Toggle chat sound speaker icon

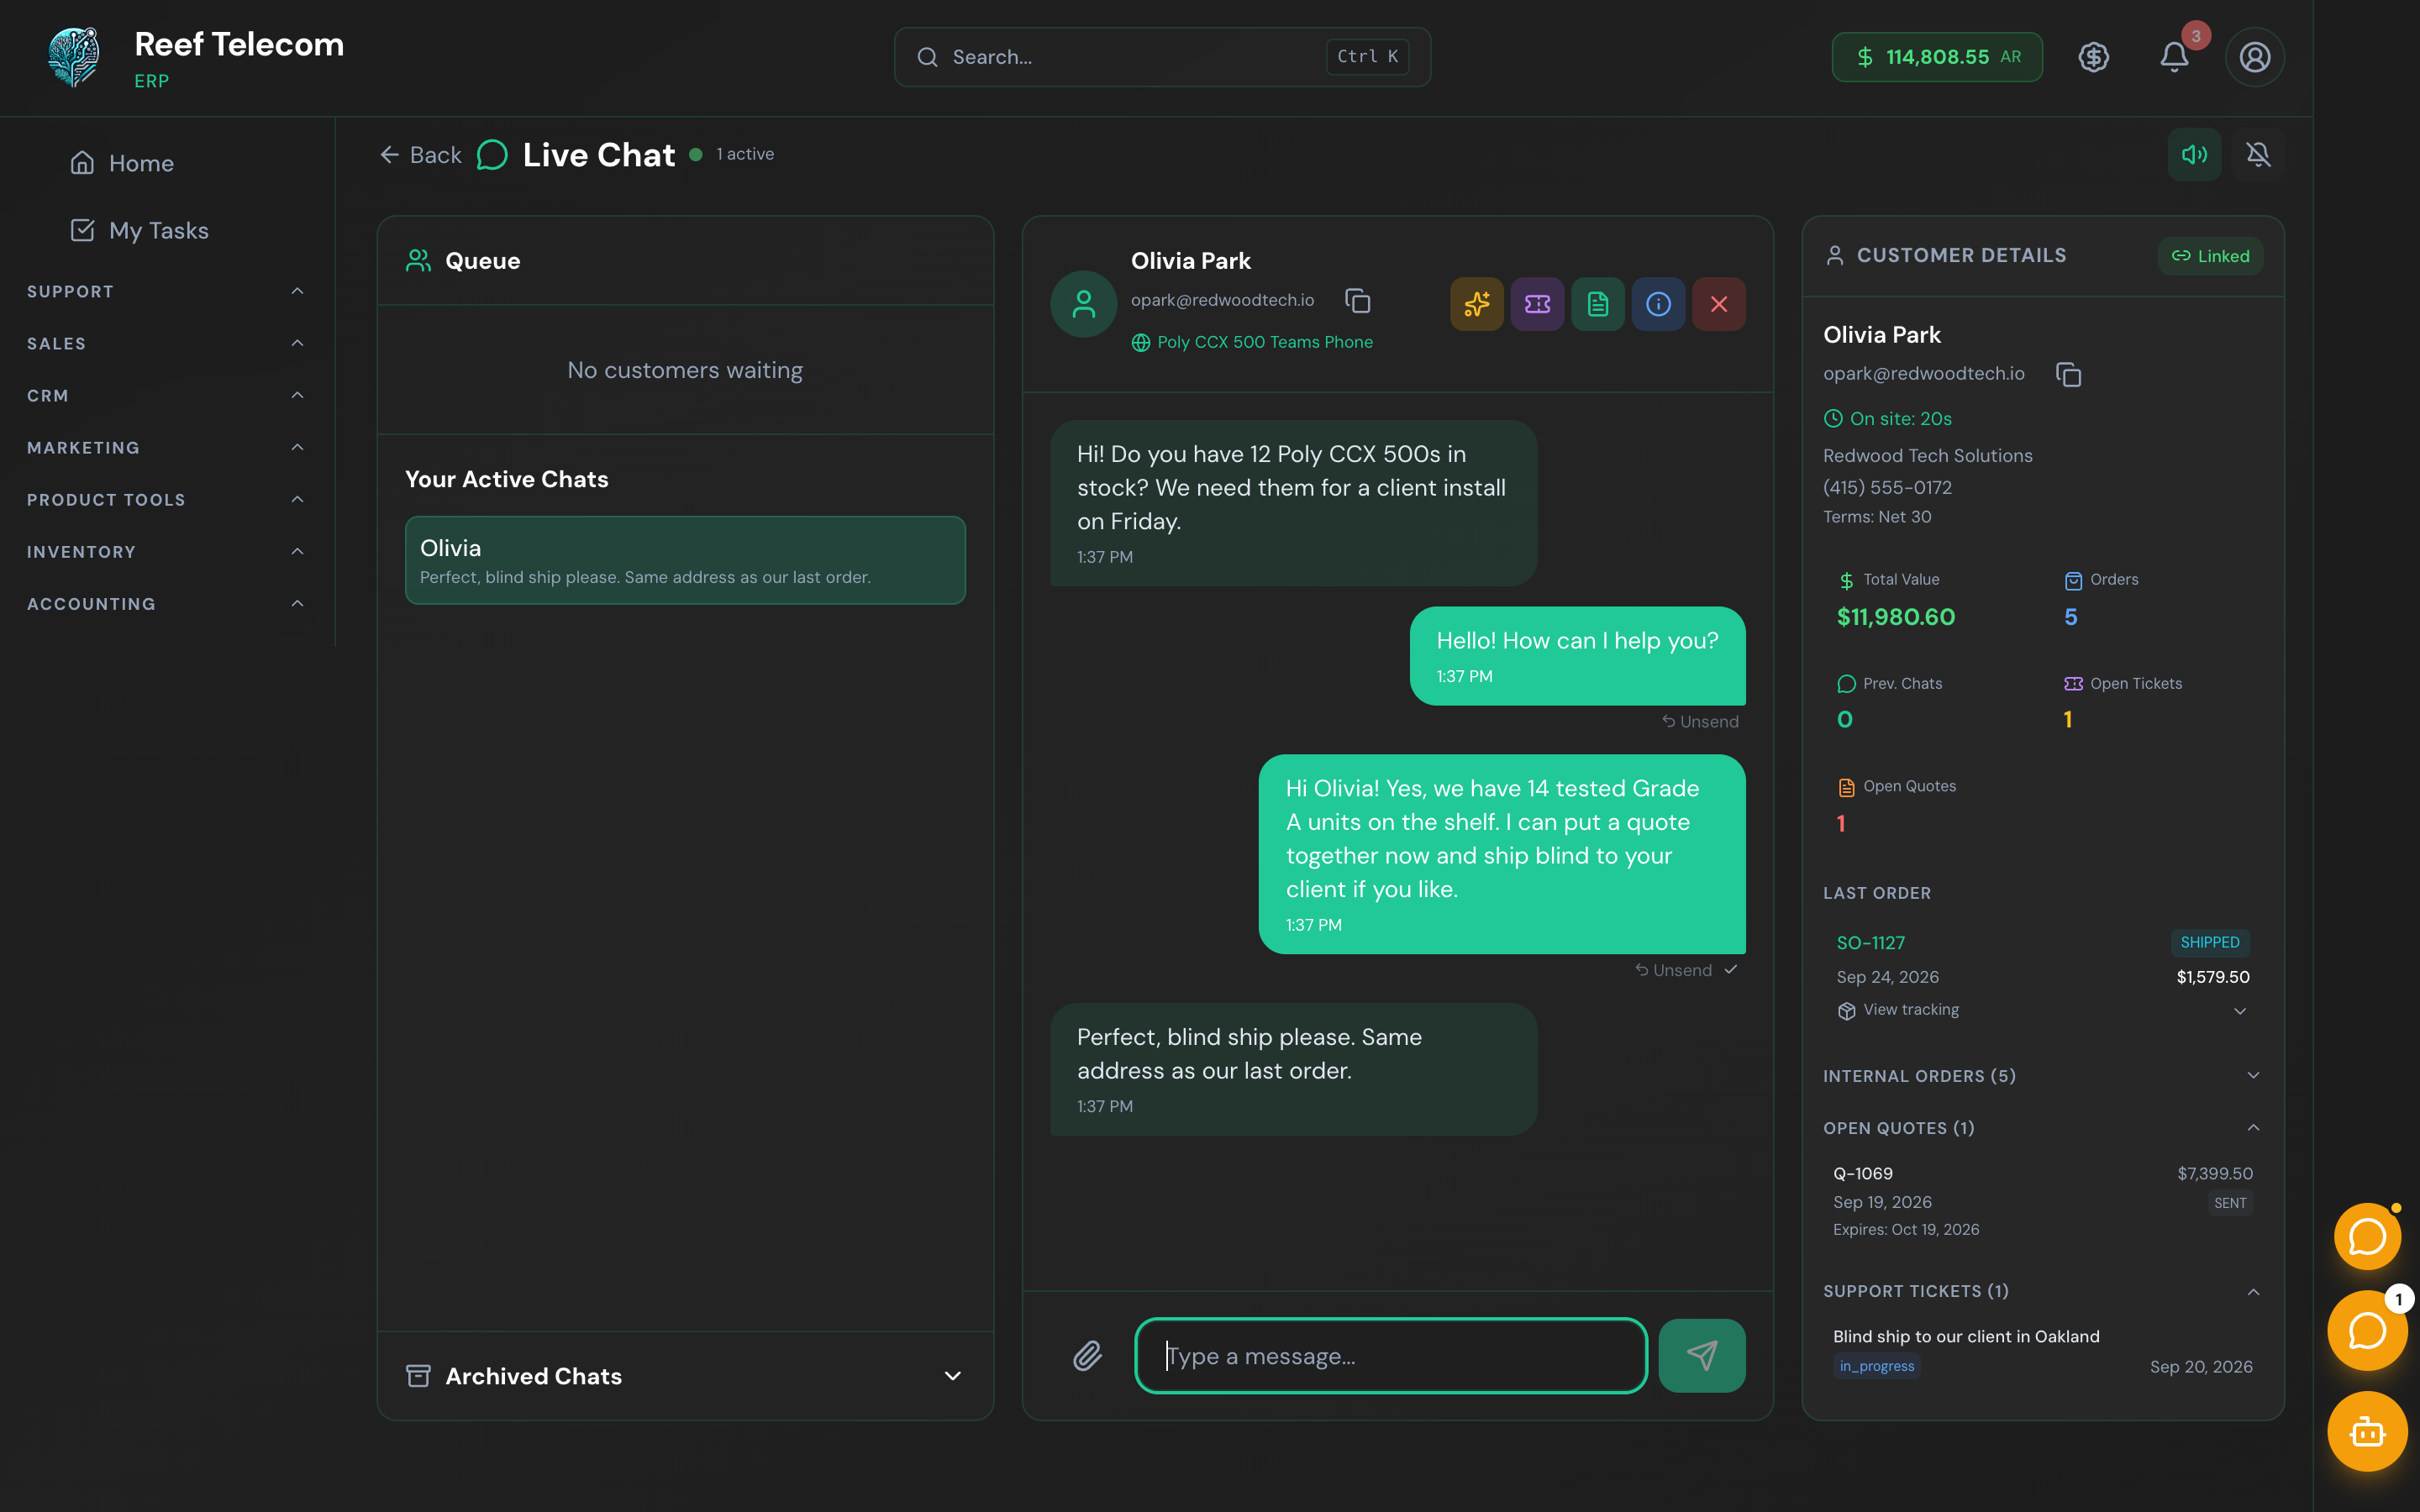(2194, 154)
